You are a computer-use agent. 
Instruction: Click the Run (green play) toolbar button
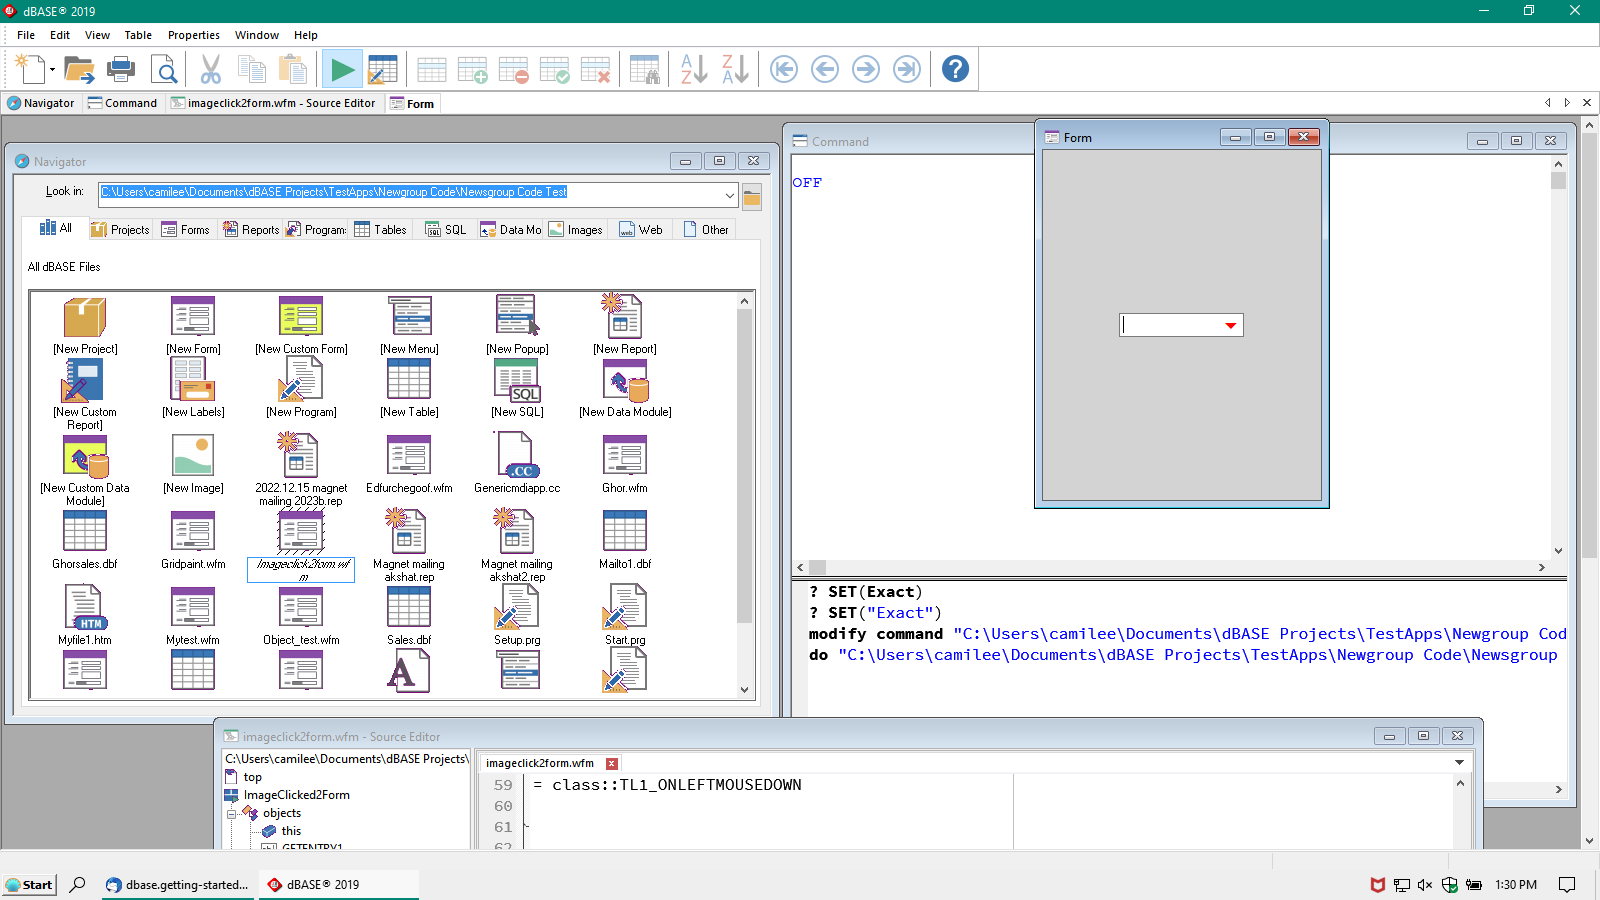342,69
